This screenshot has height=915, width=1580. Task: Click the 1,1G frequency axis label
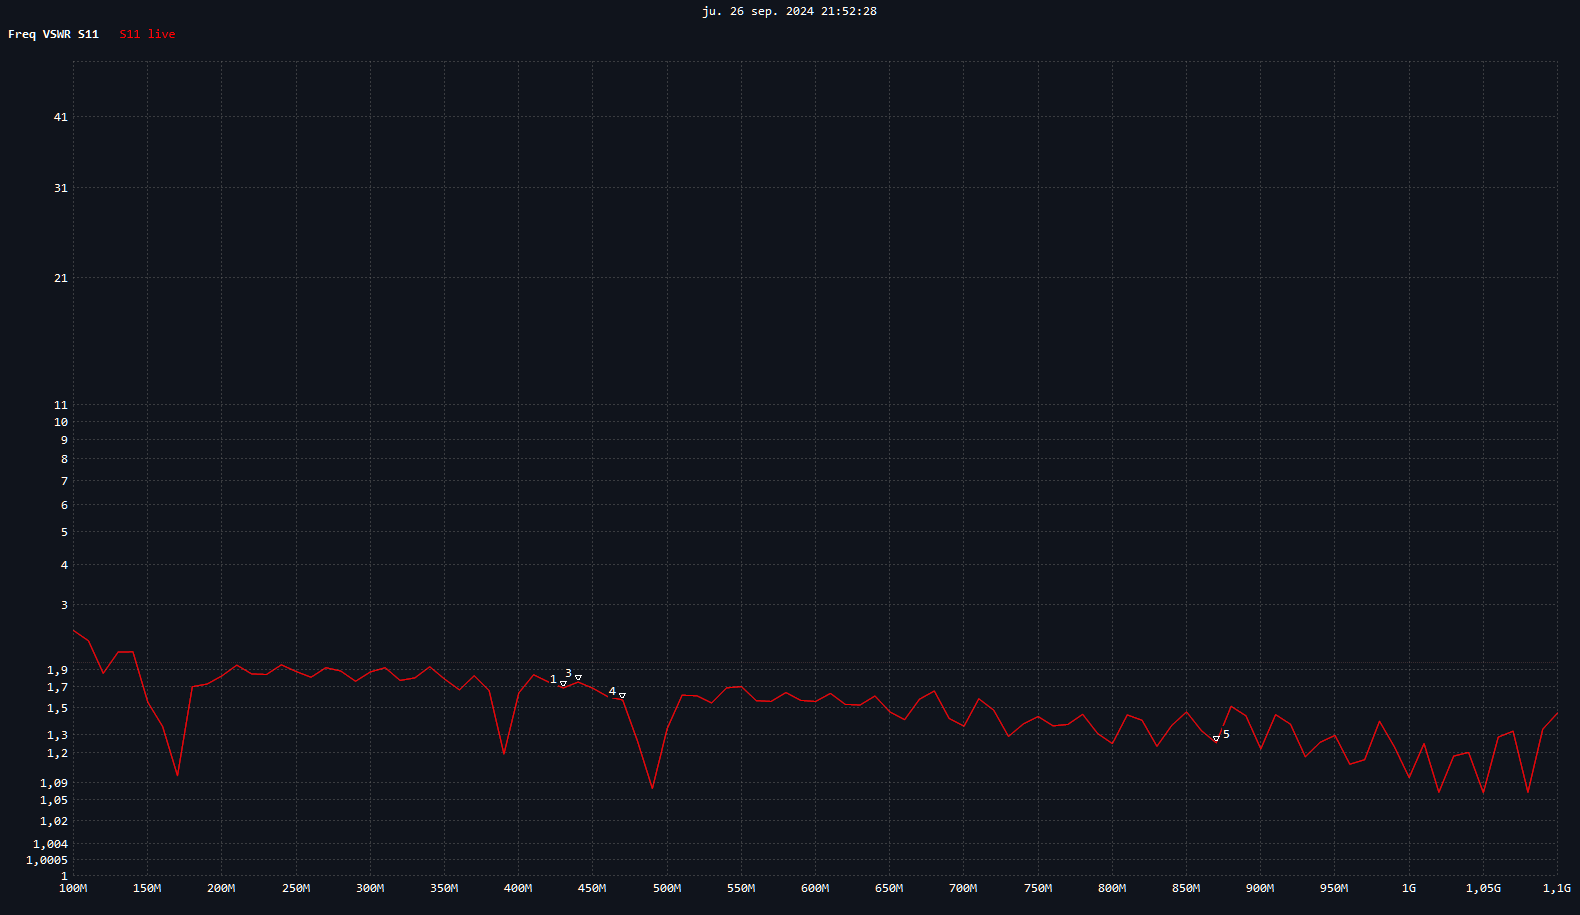pyautogui.click(x=1556, y=888)
